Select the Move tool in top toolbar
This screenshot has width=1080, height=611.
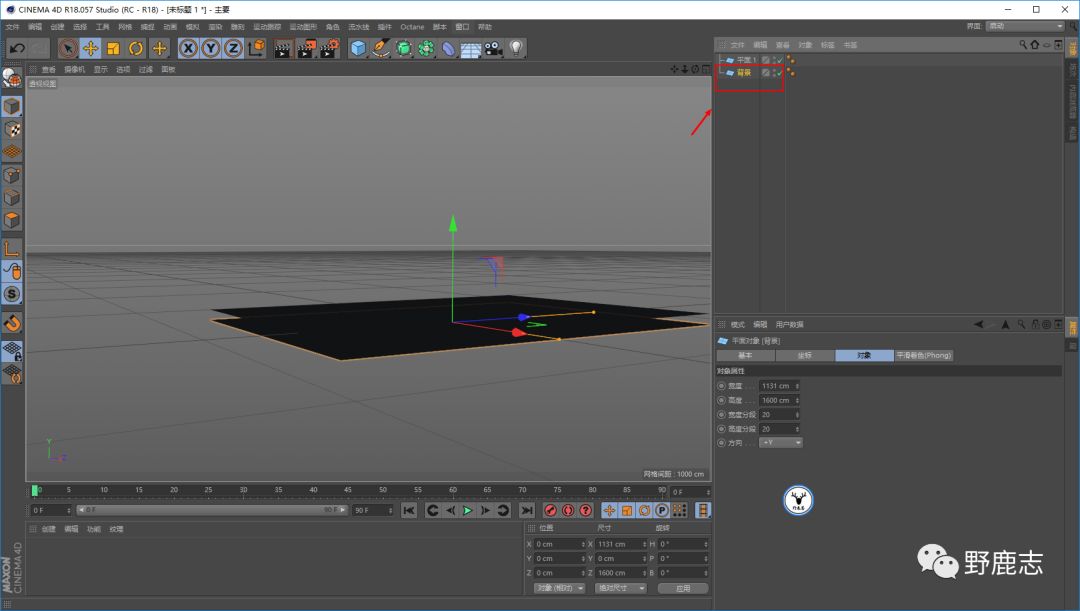(90, 48)
